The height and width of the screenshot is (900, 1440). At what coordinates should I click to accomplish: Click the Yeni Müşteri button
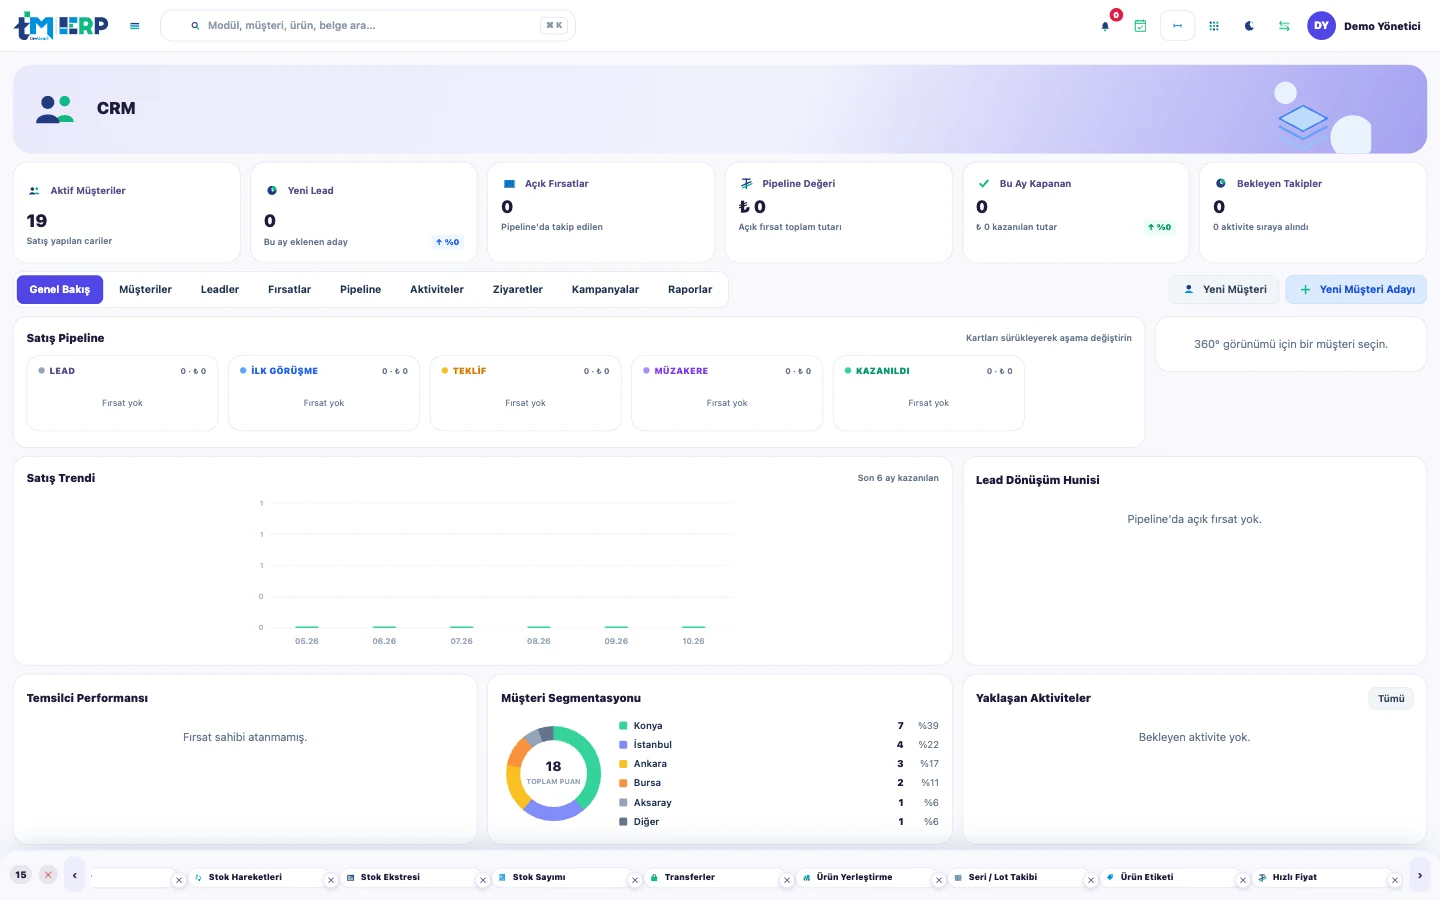pyautogui.click(x=1225, y=290)
